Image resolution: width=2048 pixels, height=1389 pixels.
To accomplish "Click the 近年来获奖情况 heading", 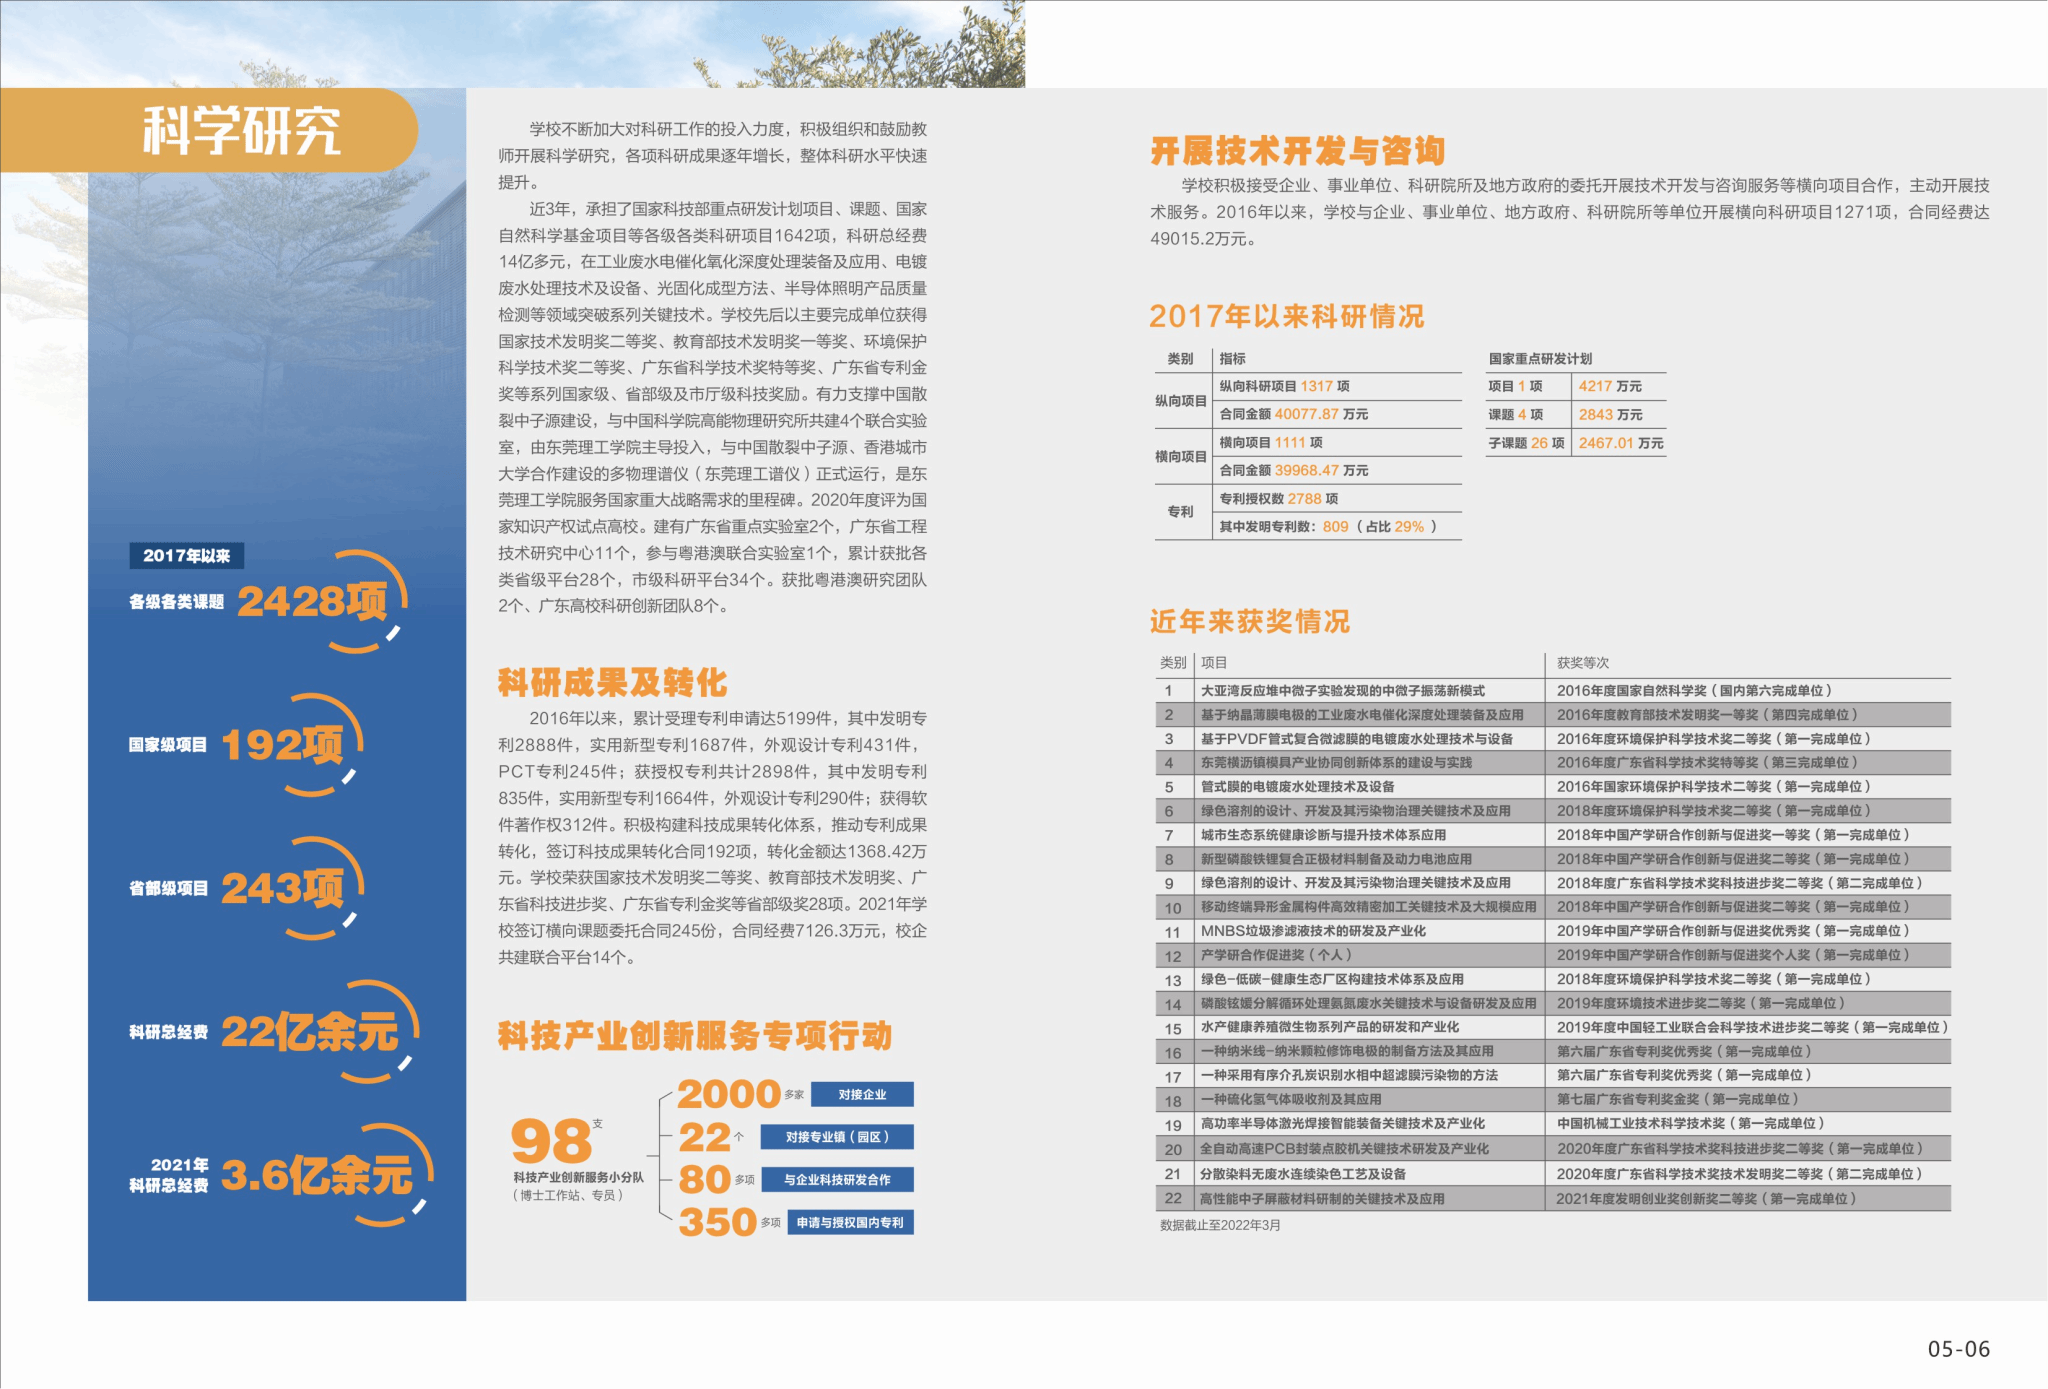I will [x=1249, y=622].
